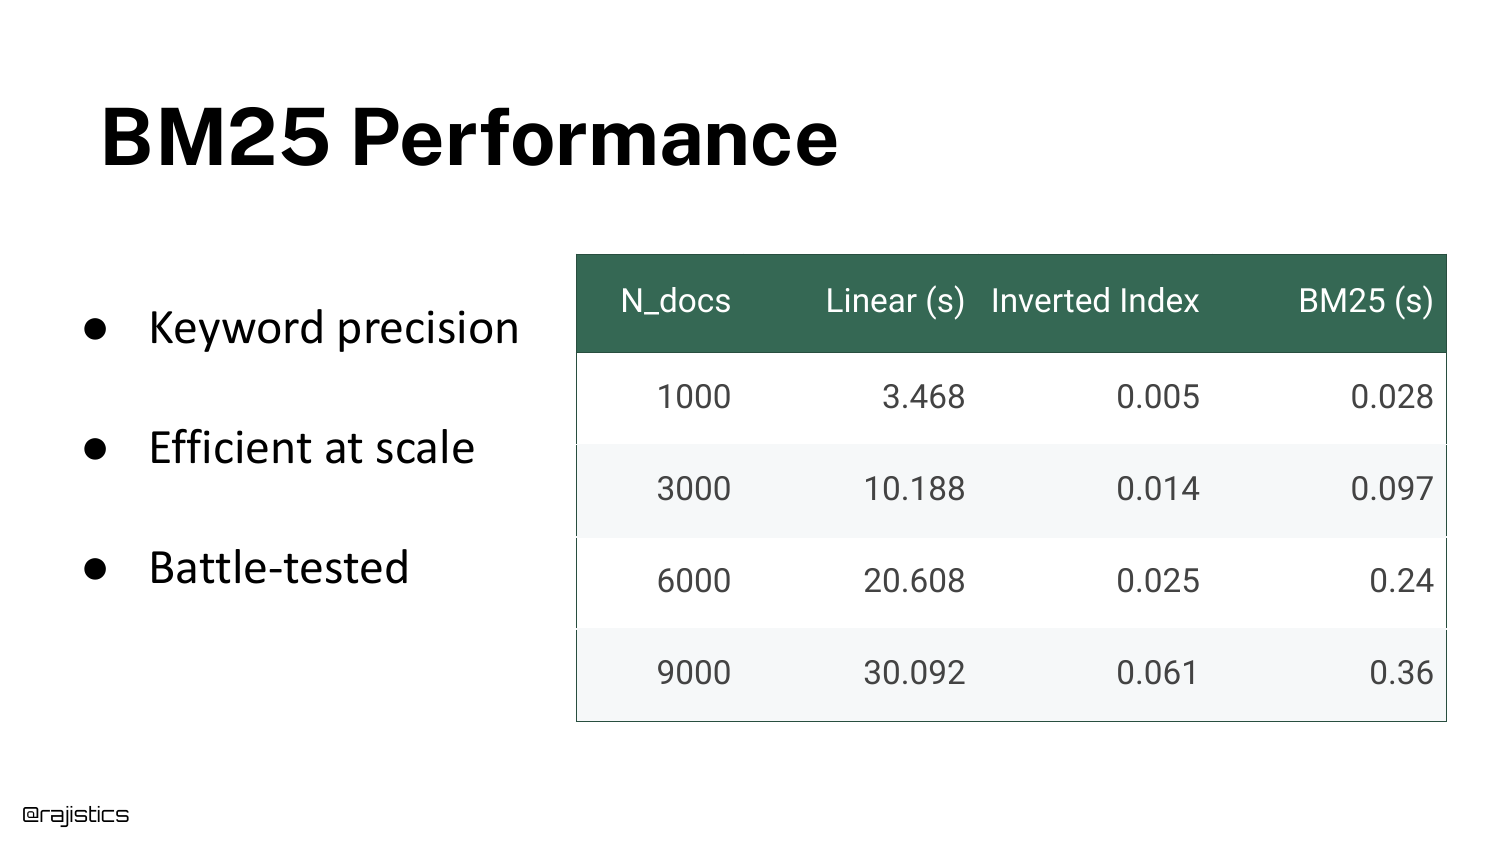Viewport: 1500px width, 844px height.
Task: Select the 0.36 BM25 cell
Action: coord(1400,673)
